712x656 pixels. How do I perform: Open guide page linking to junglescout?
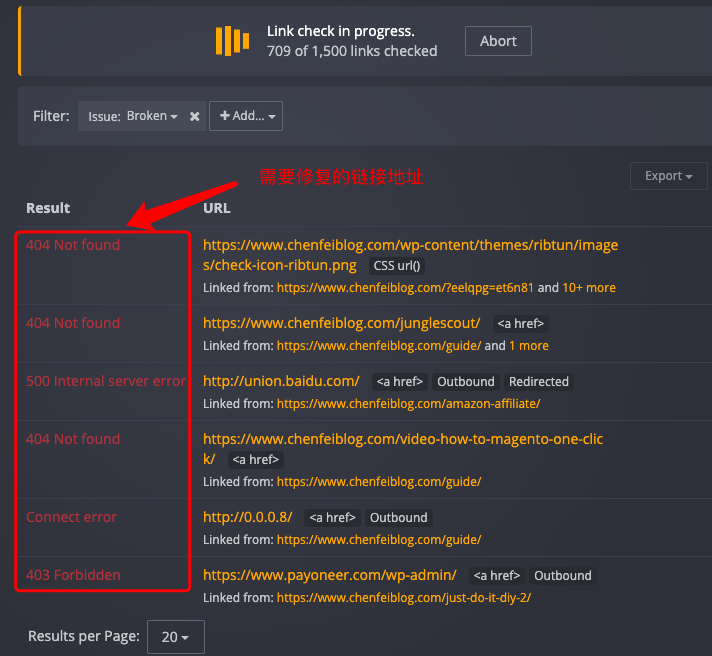[x=379, y=346]
